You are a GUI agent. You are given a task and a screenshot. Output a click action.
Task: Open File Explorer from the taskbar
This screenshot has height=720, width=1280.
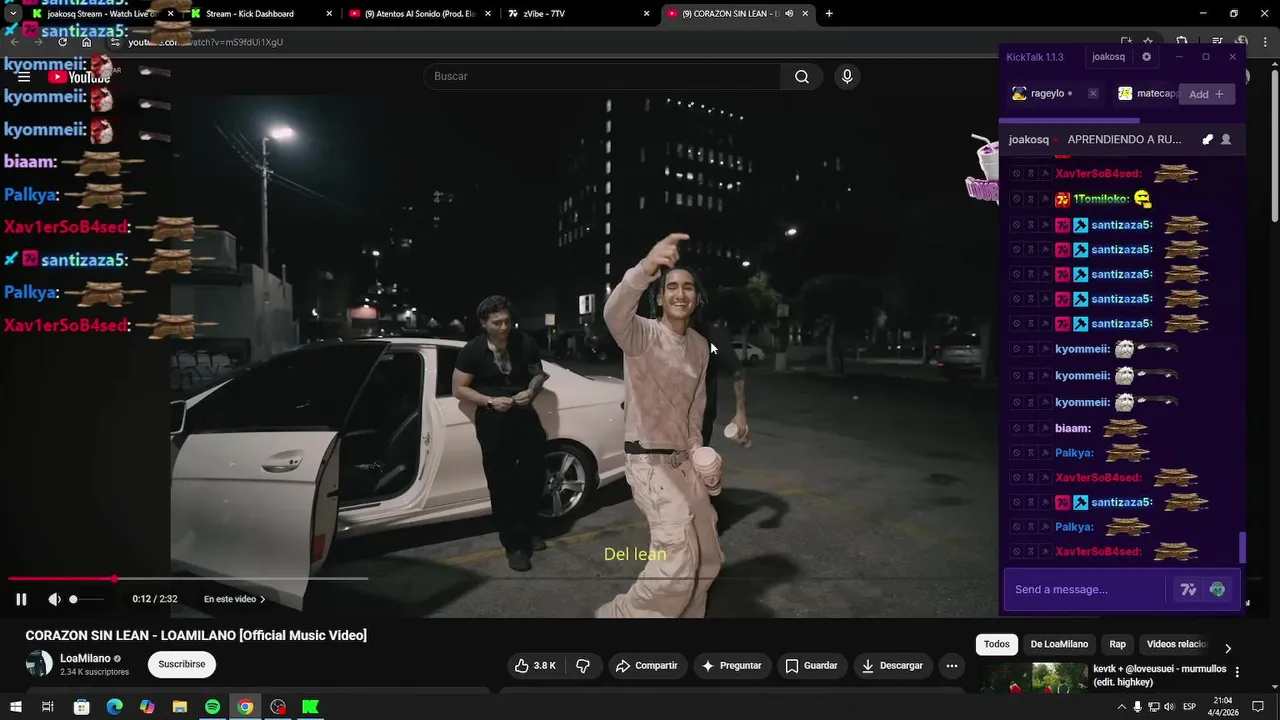click(180, 707)
